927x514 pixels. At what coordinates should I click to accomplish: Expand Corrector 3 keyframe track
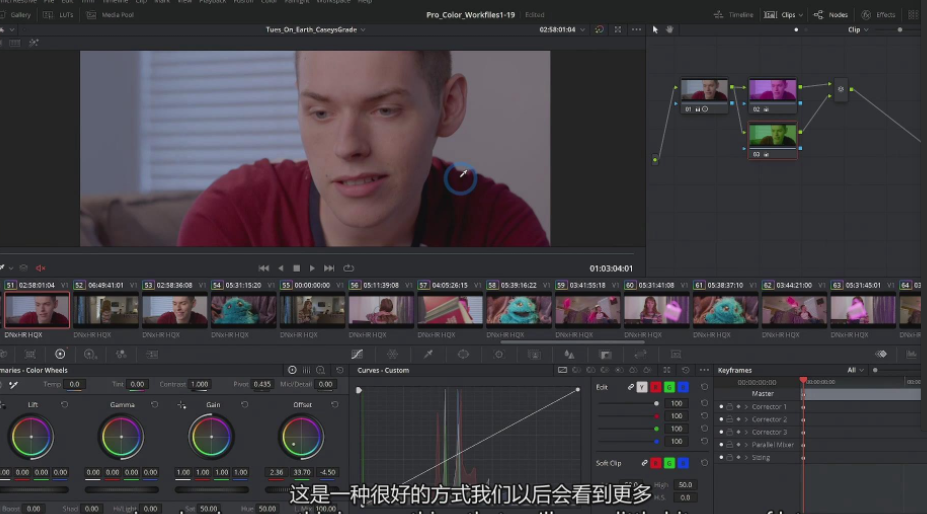(746, 432)
